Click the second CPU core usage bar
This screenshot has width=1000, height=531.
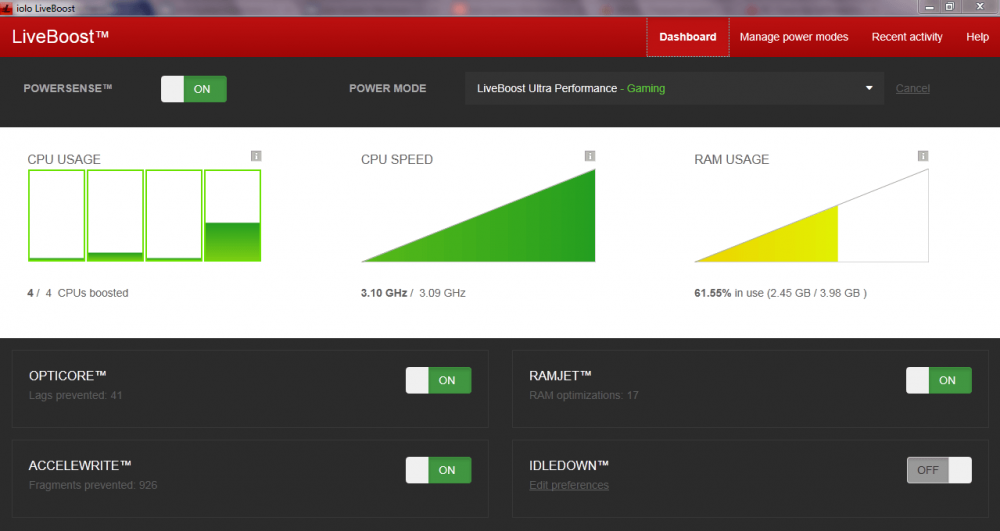pyautogui.click(x=115, y=215)
